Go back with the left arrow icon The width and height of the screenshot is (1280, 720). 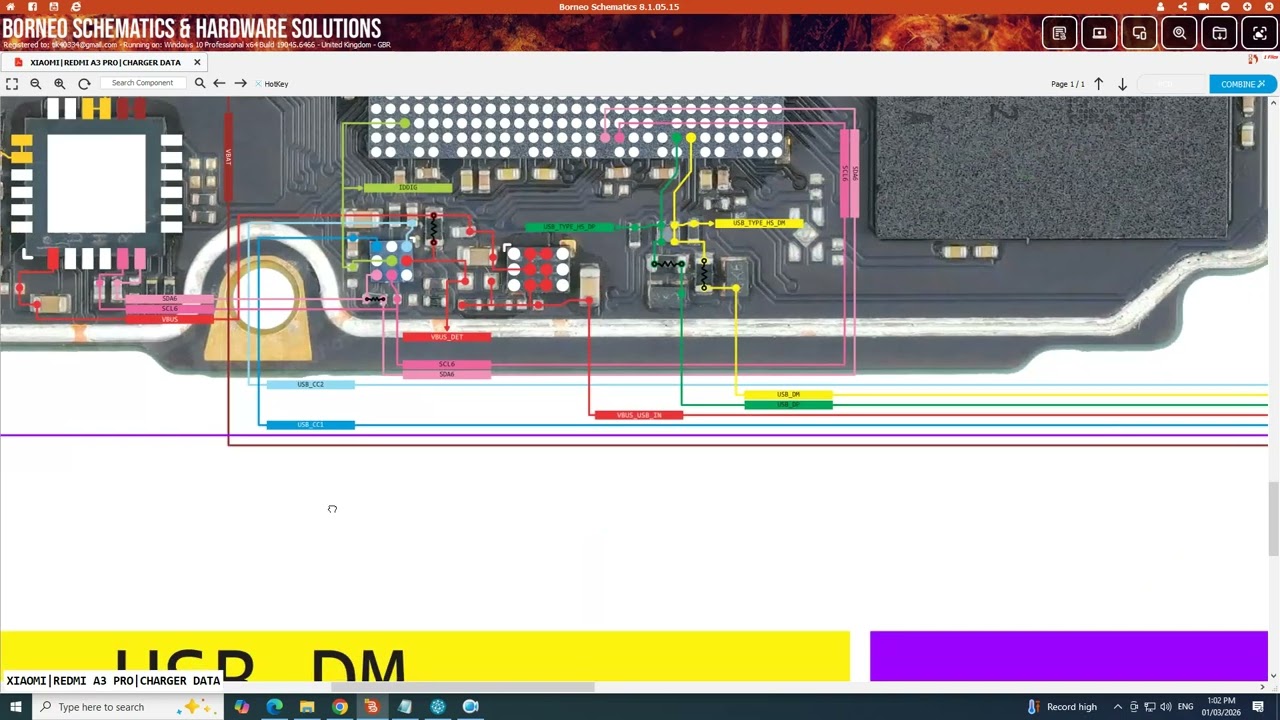[219, 84]
